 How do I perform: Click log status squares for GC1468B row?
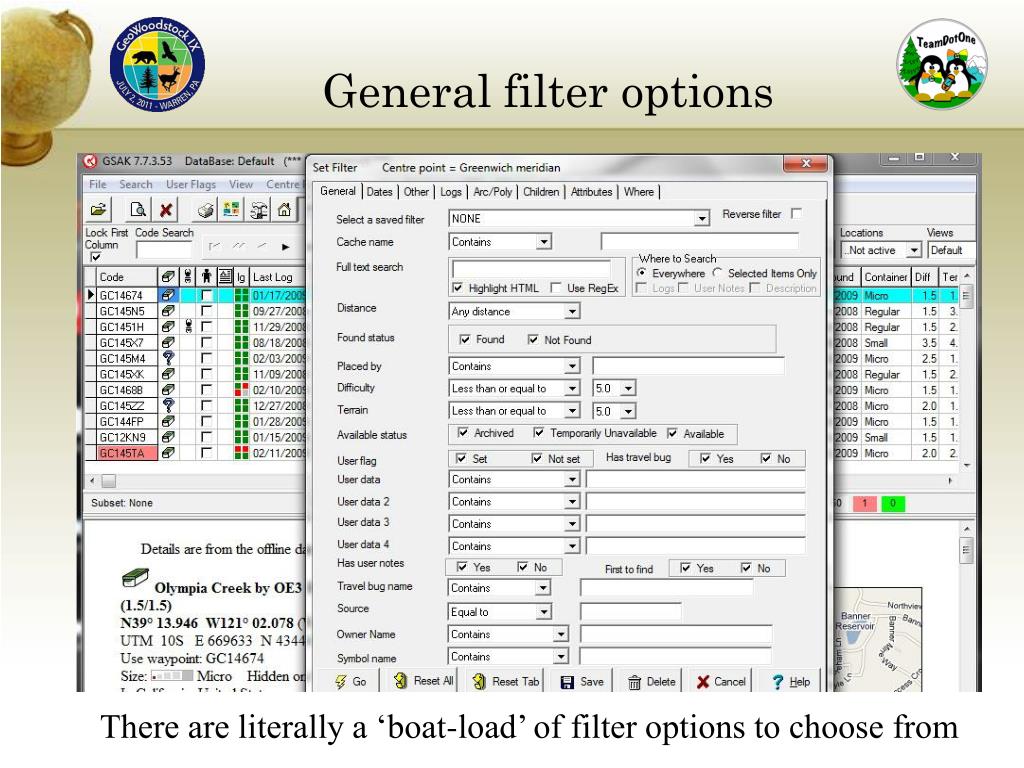242,390
